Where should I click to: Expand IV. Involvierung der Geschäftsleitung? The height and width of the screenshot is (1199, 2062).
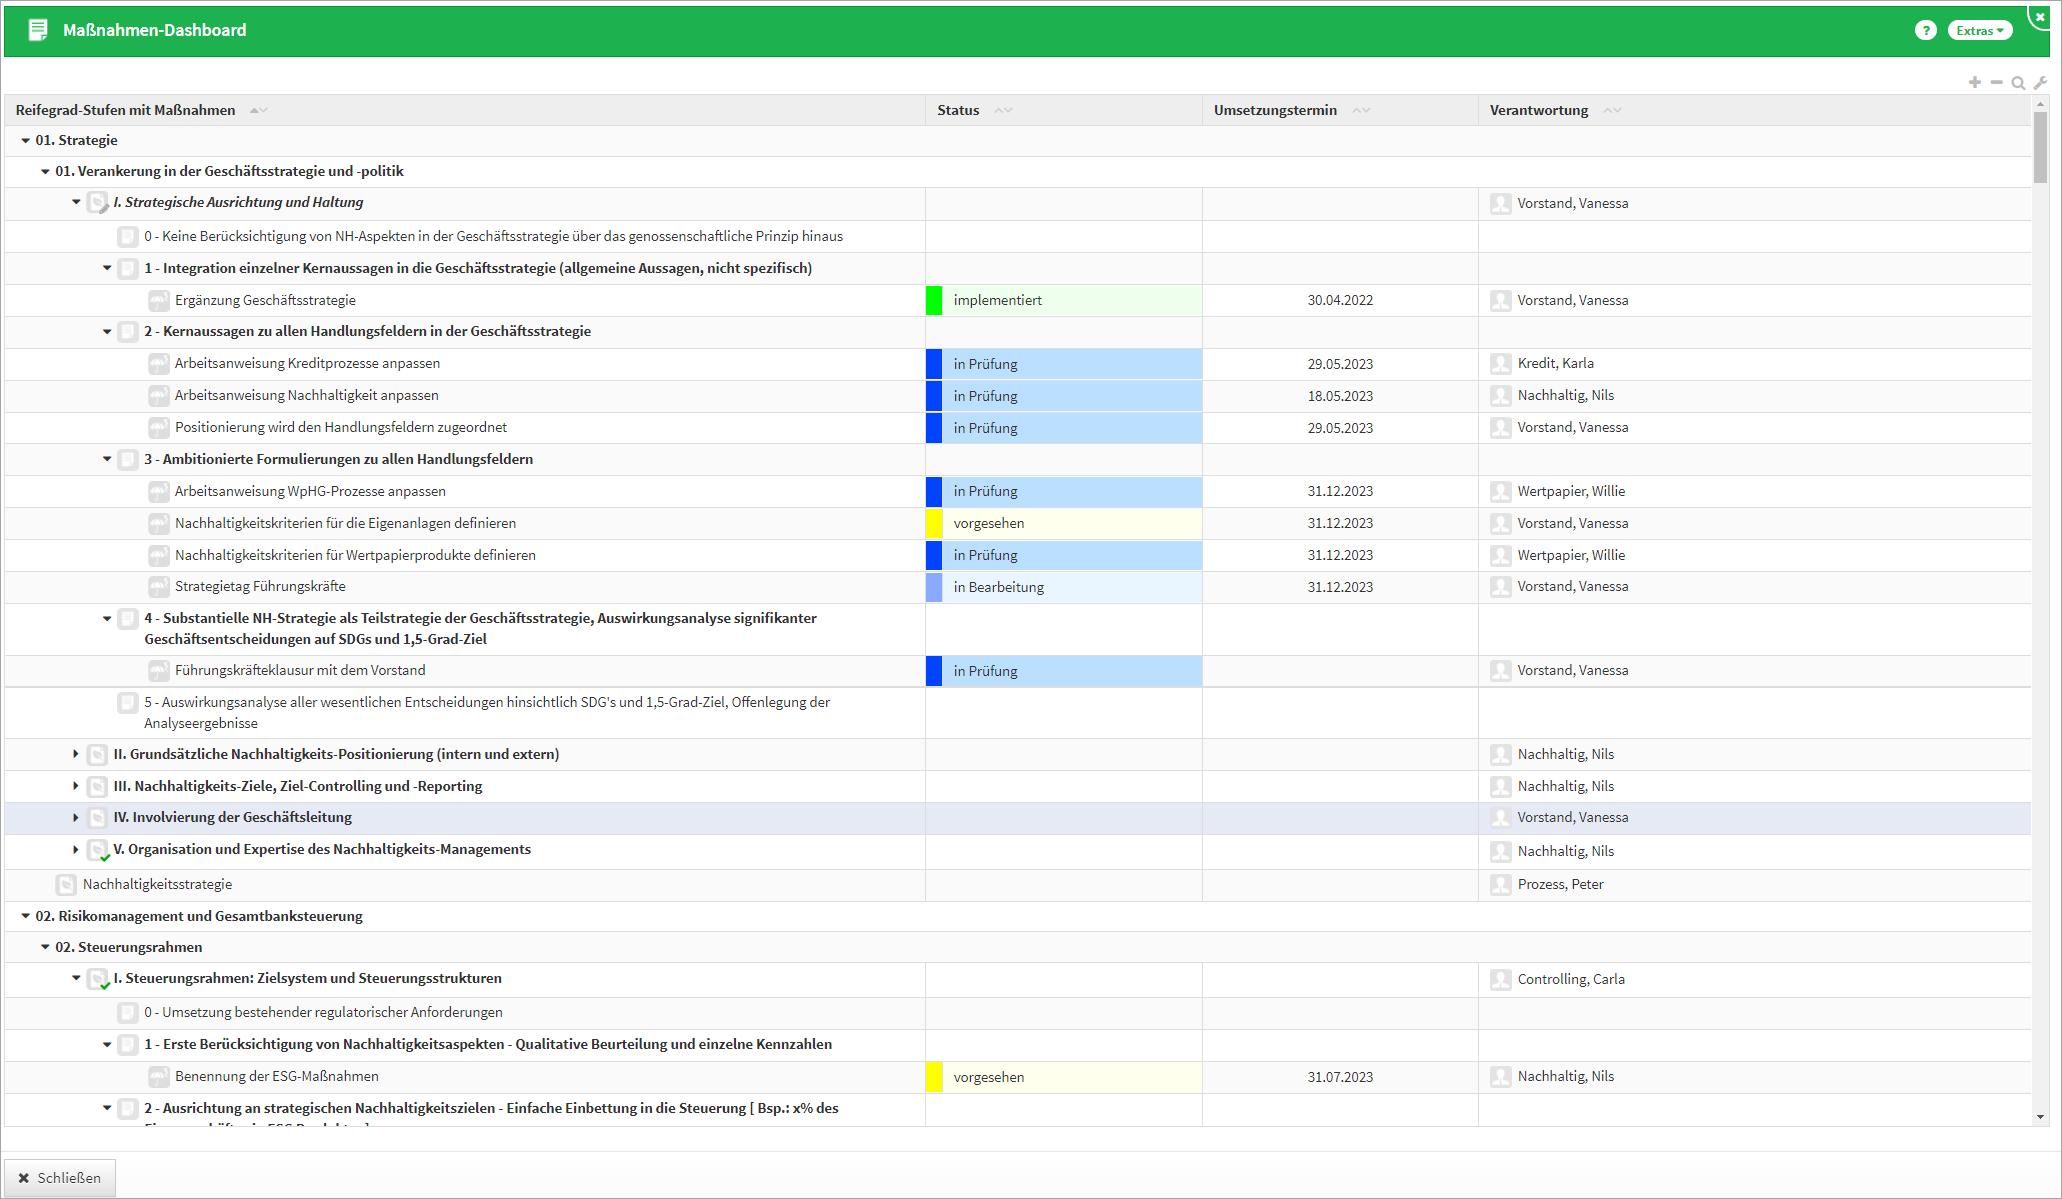coord(75,818)
